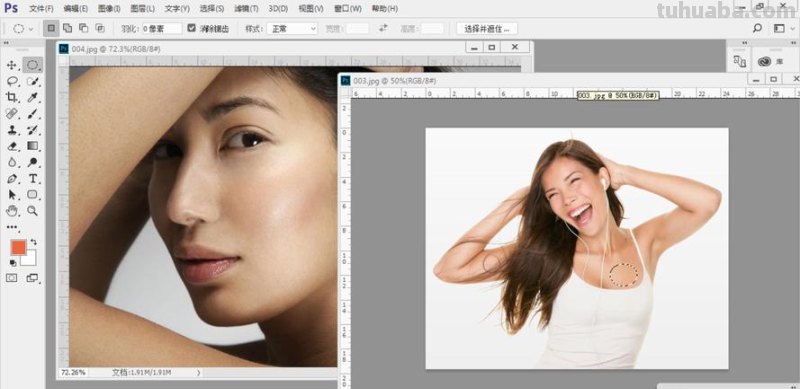Select the Brush tool
The width and height of the screenshot is (800, 389).
pos(33,113)
